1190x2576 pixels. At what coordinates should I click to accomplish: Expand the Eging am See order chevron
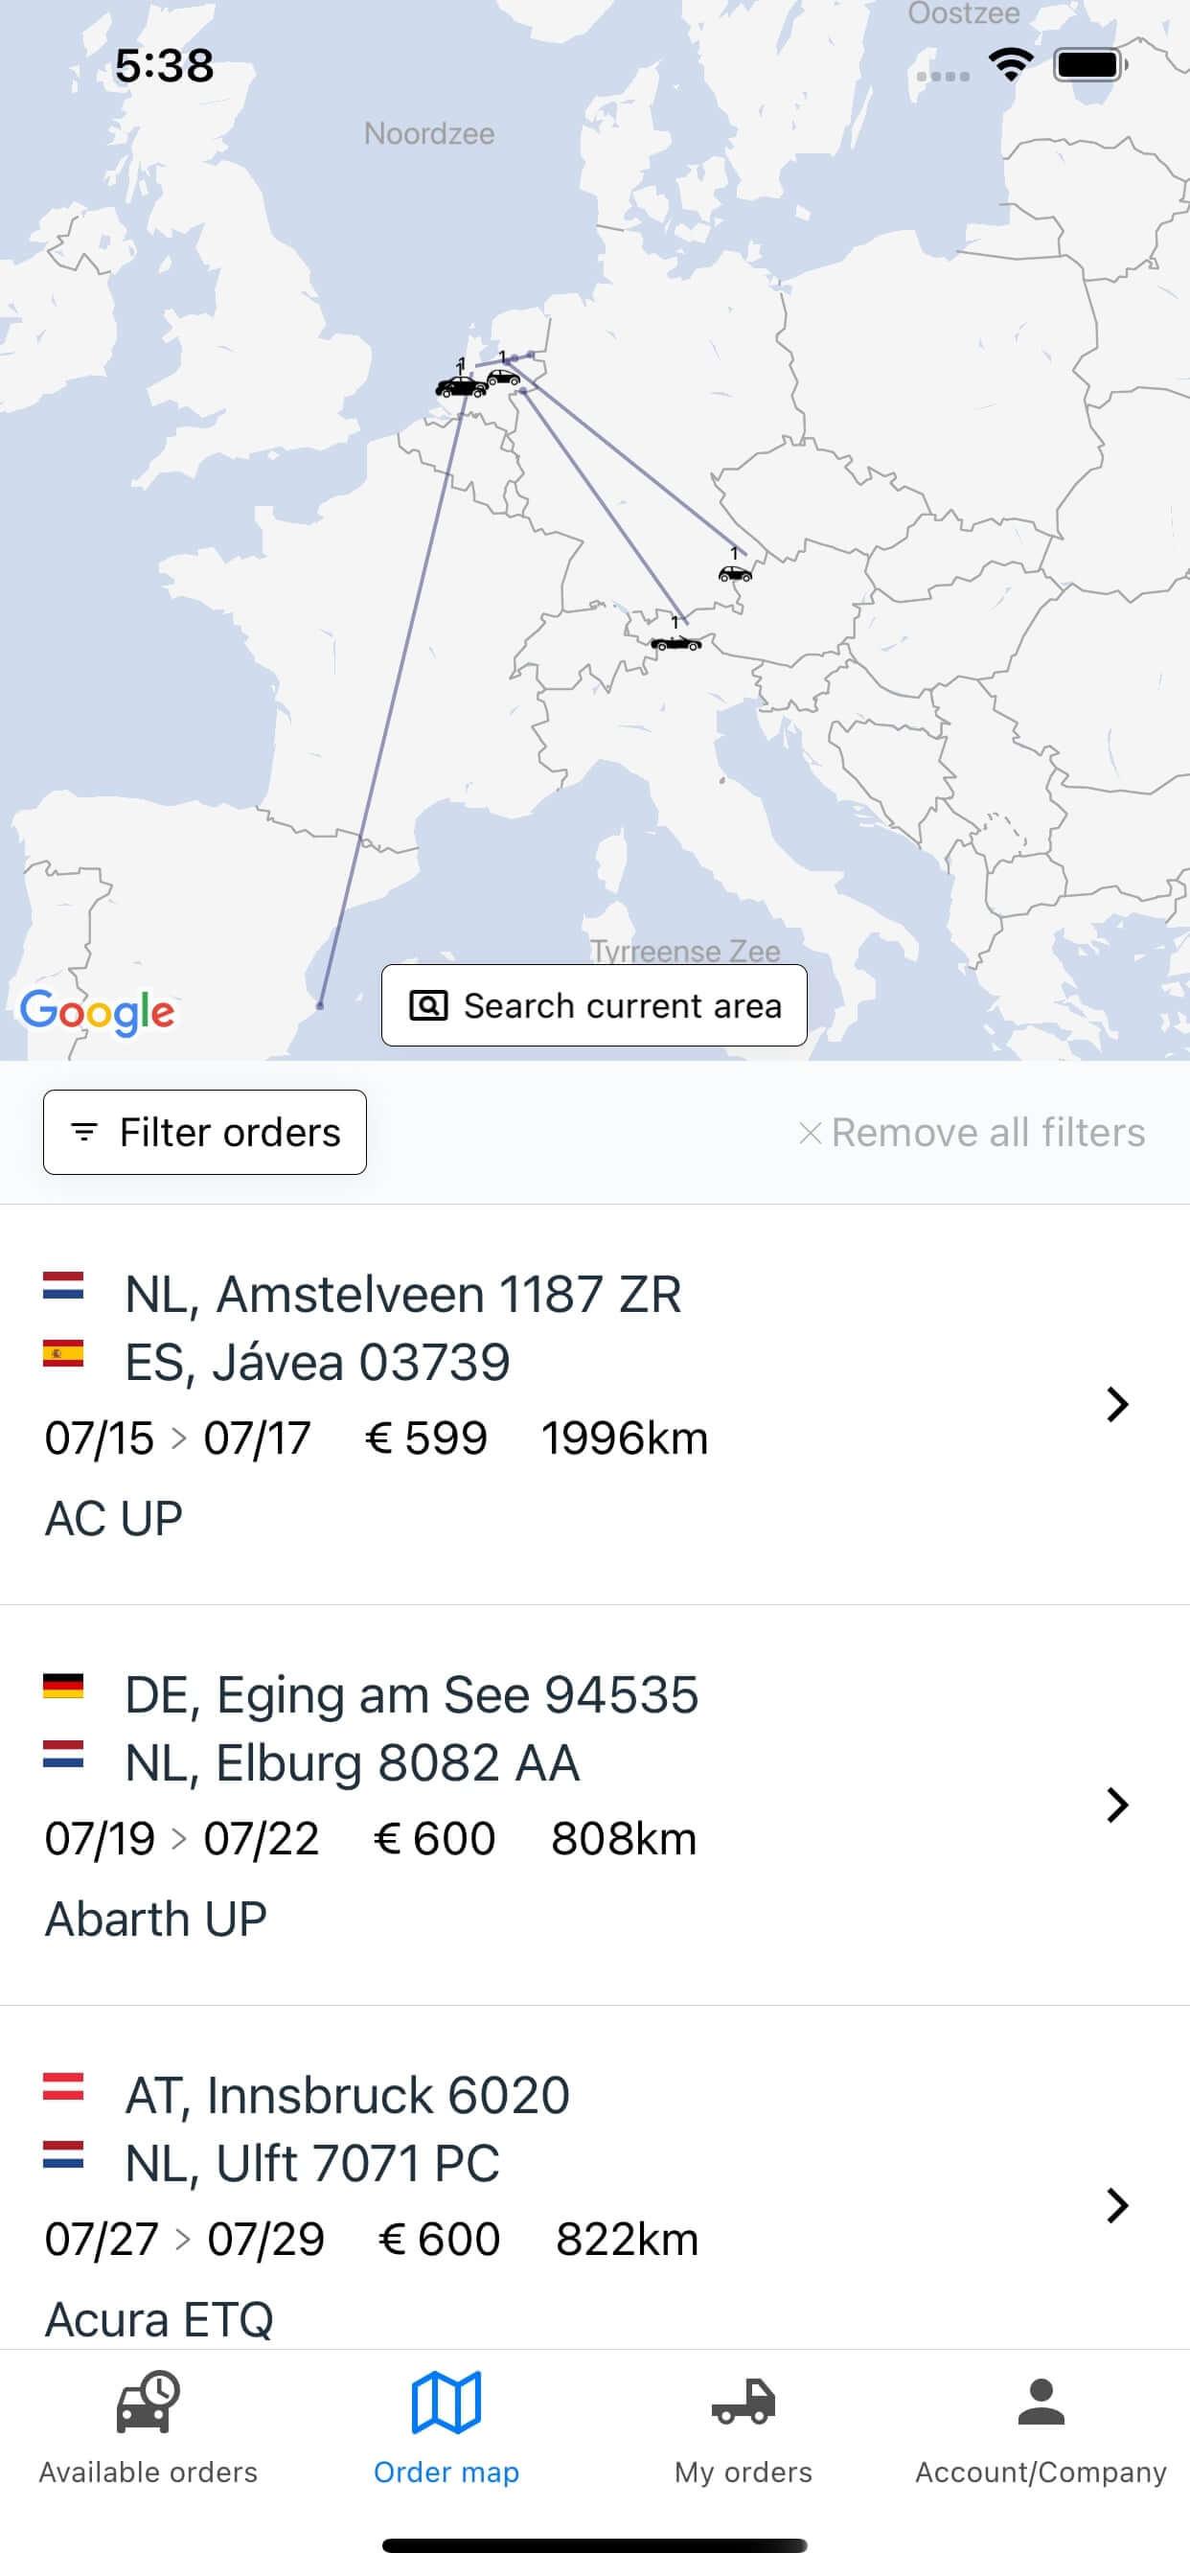coord(1117,1805)
